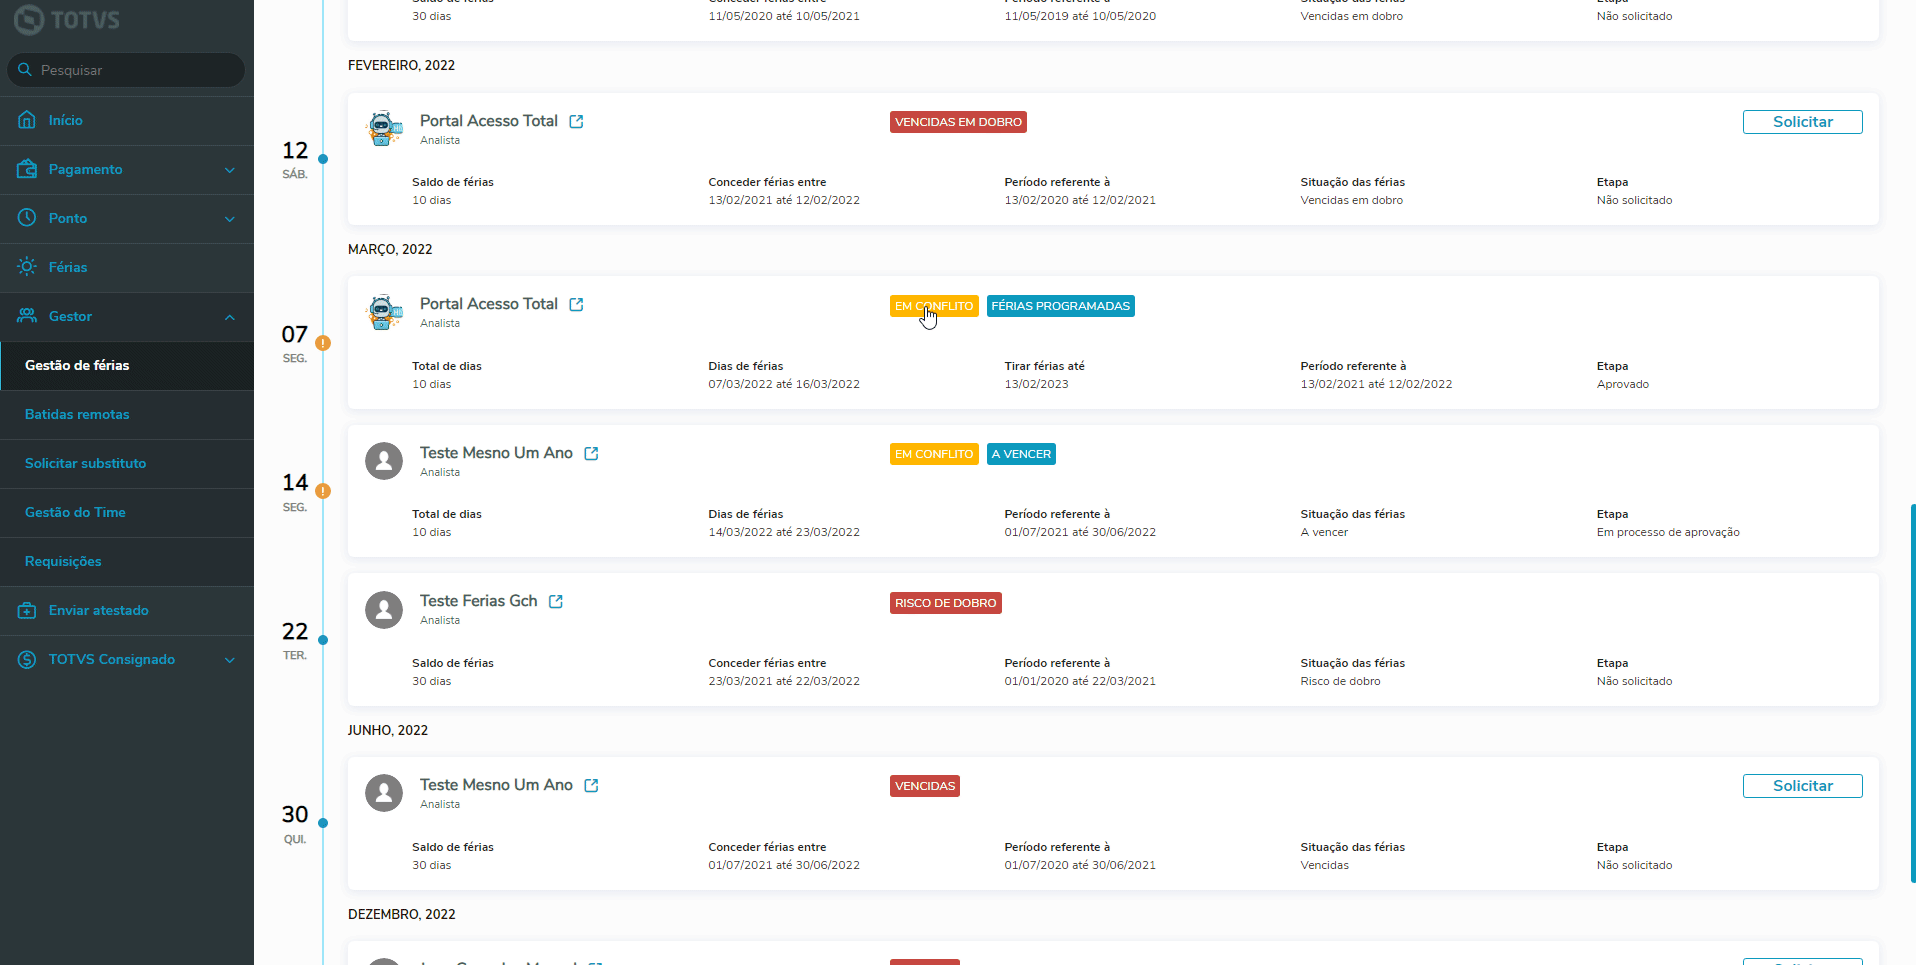Open Batidas remotas submenu
1916x965 pixels.
[x=127, y=414]
